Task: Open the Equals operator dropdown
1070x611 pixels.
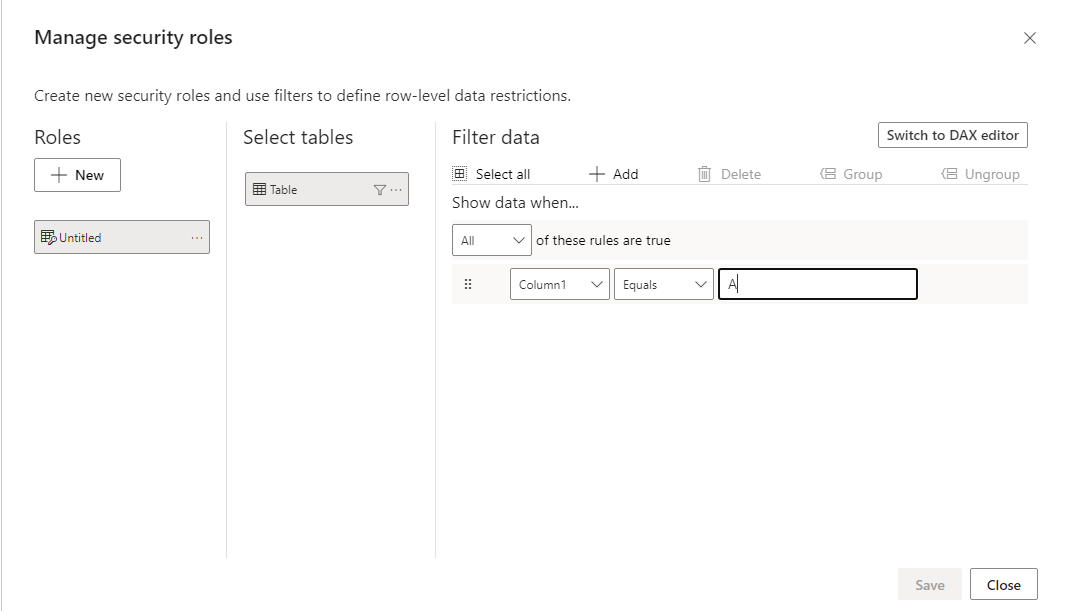Action: (663, 285)
